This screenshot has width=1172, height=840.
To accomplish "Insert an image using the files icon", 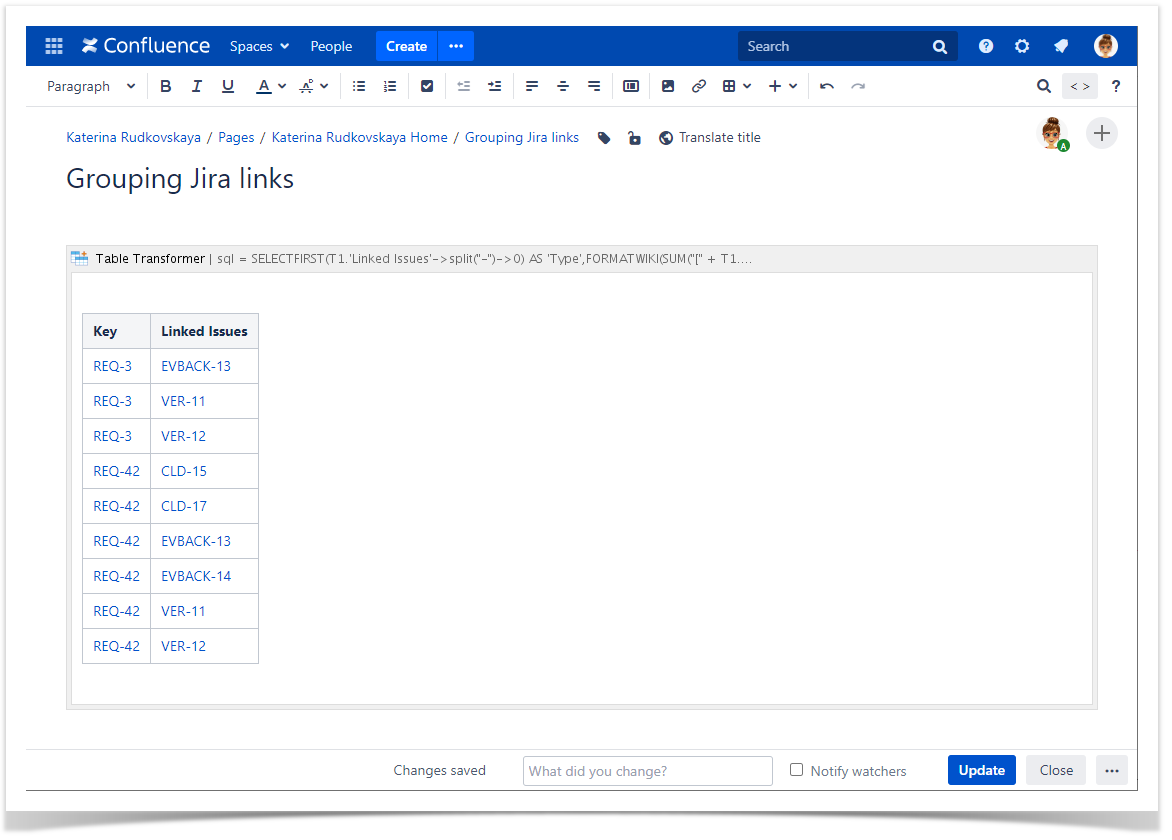I will (668, 87).
